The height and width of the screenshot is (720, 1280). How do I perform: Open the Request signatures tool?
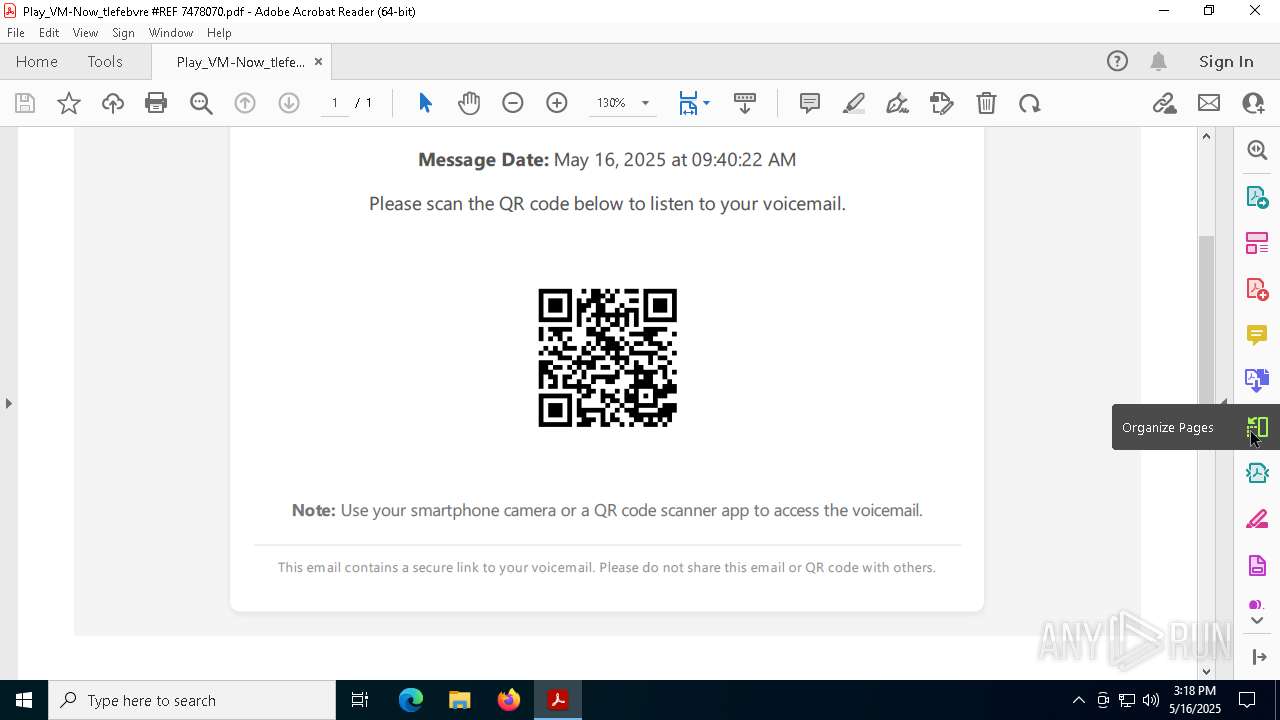942,103
